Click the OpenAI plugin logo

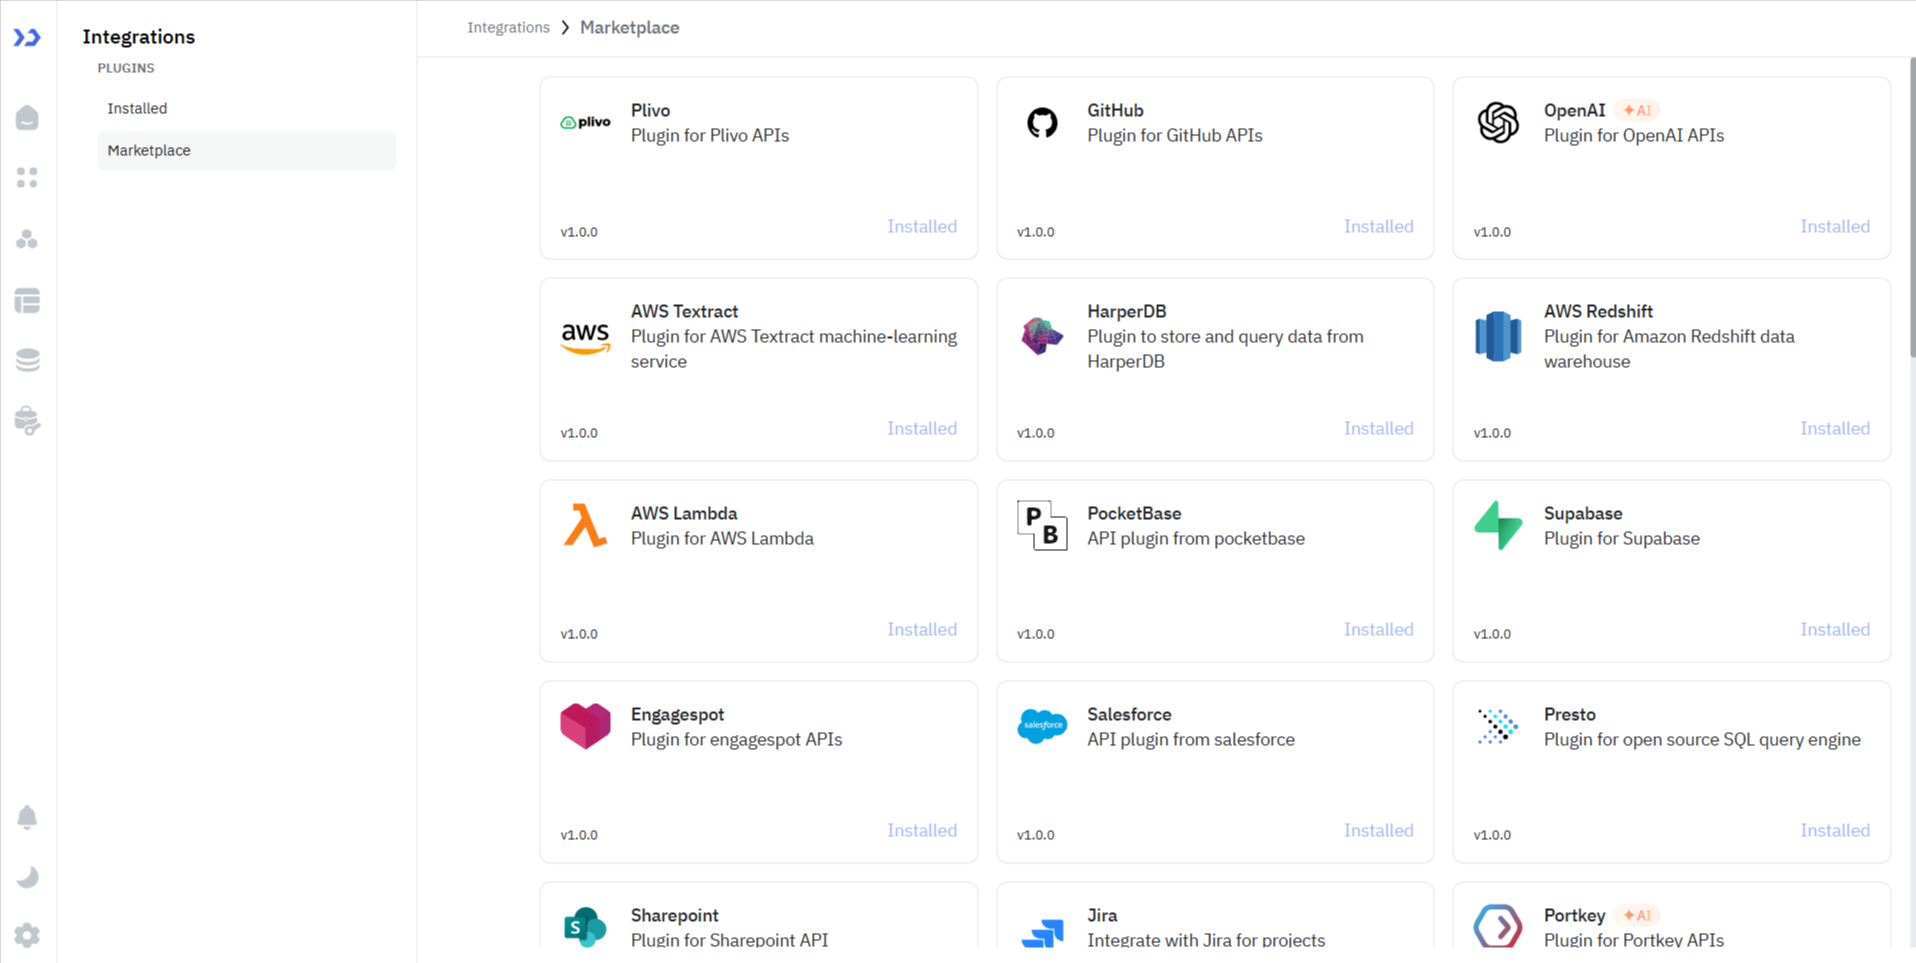coord(1498,122)
